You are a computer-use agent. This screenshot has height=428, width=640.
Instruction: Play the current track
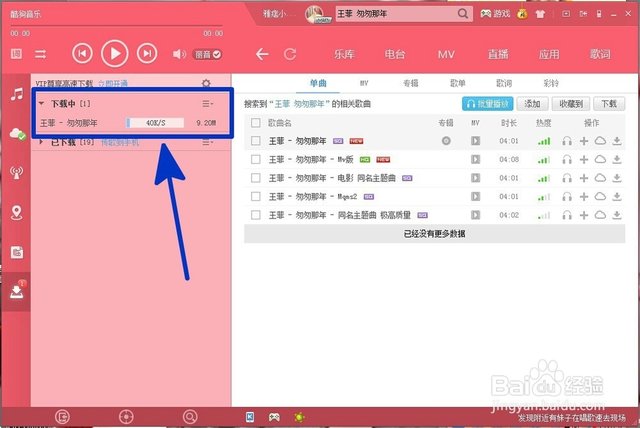(x=115, y=53)
